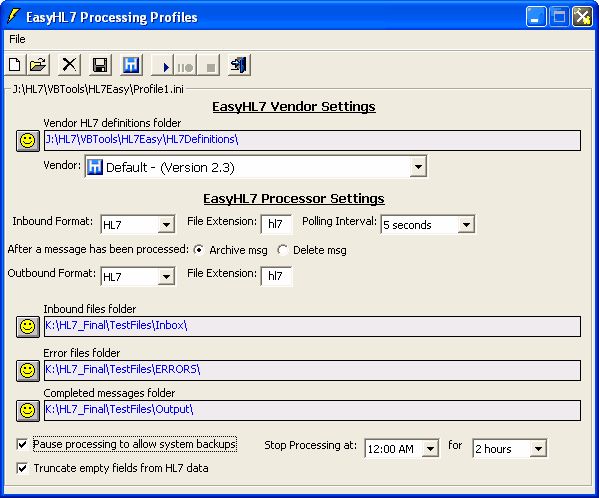
Task: Click the stop processing square icon
Action: pyautogui.click(x=209, y=65)
